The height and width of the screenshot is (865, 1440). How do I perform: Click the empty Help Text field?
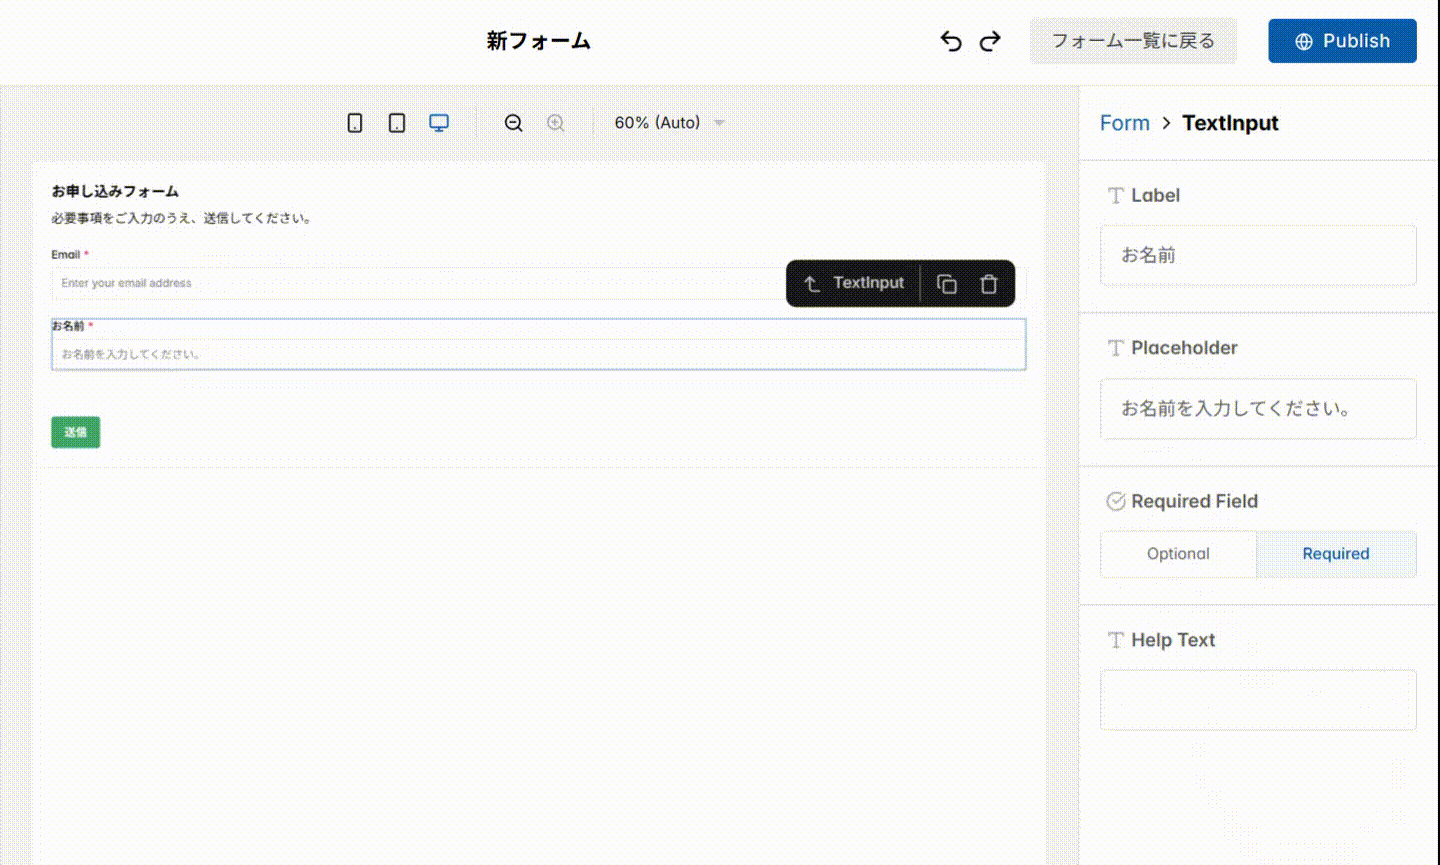pos(1258,699)
